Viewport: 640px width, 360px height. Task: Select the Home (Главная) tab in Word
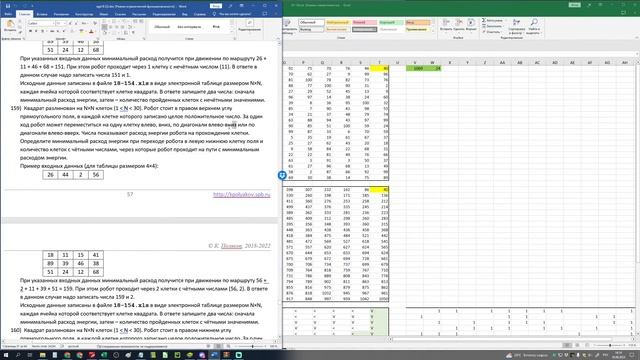pos(25,14)
